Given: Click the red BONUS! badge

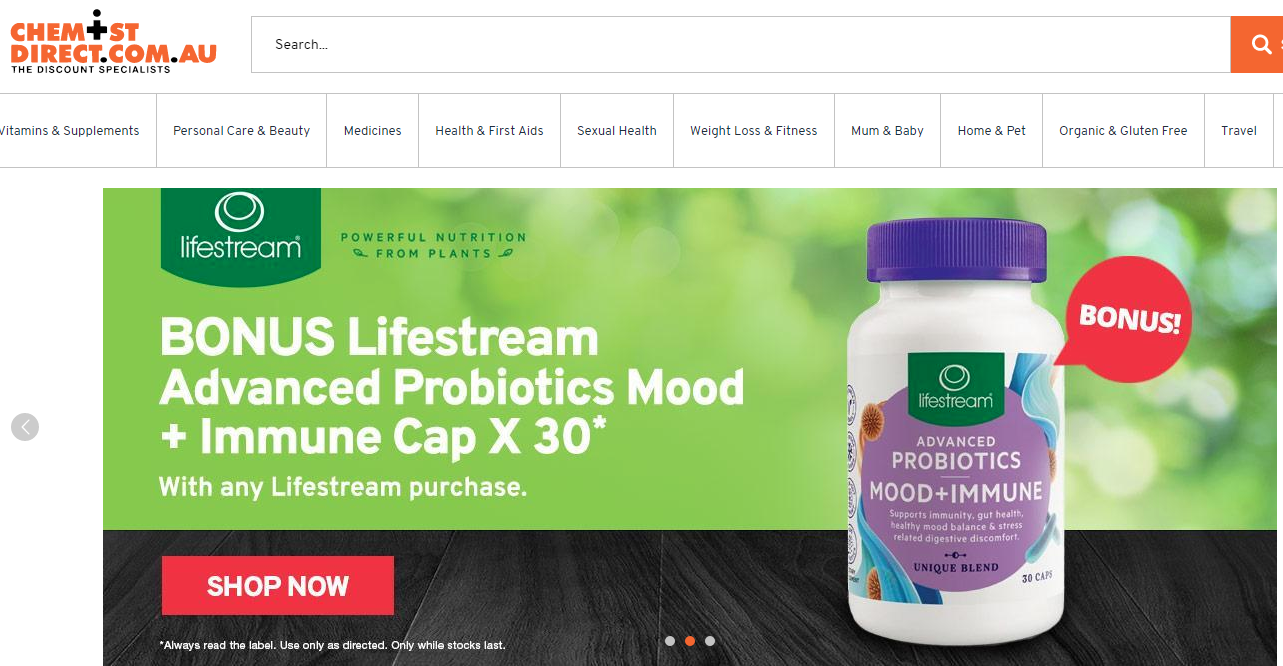Looking at the screenshot, I should point(1128,321).
